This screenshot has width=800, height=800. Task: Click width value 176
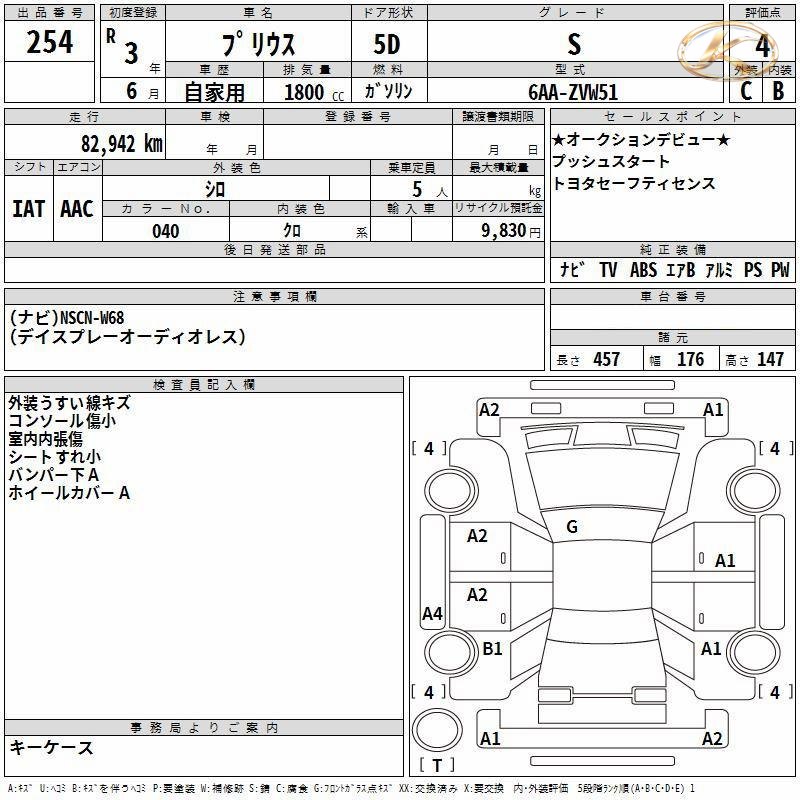coord(690,360)
